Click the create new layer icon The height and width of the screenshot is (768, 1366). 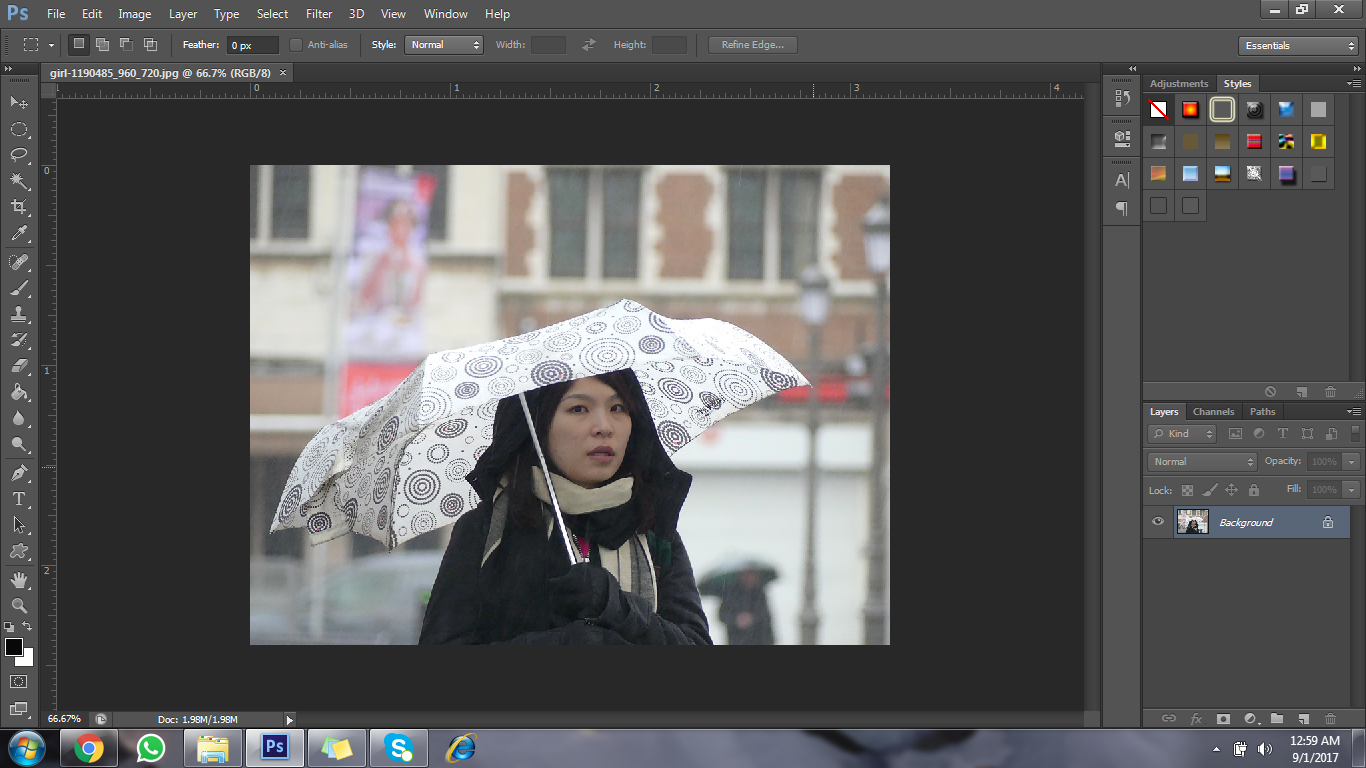click(1303, 718)
